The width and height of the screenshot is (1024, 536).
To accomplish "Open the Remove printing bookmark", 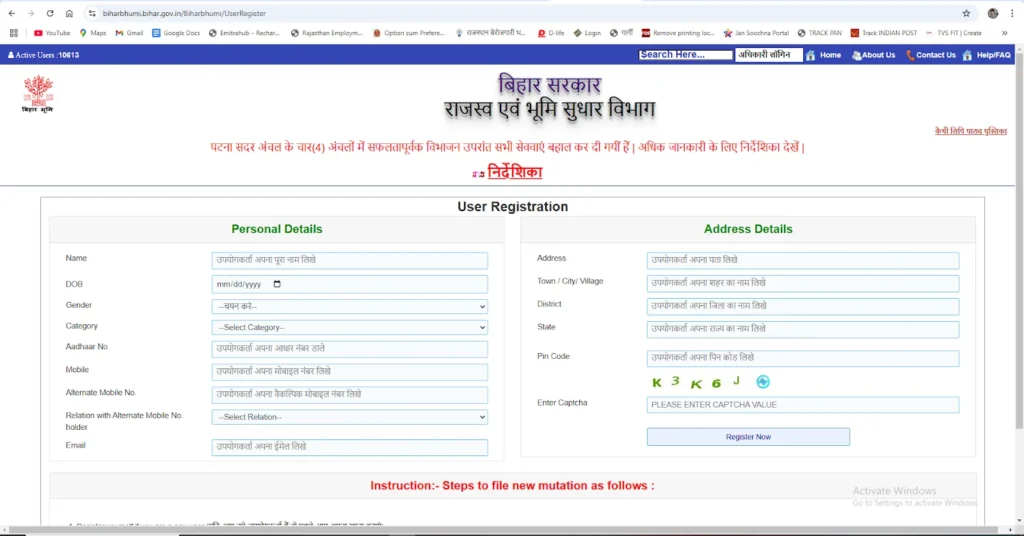I will (678, 33).
